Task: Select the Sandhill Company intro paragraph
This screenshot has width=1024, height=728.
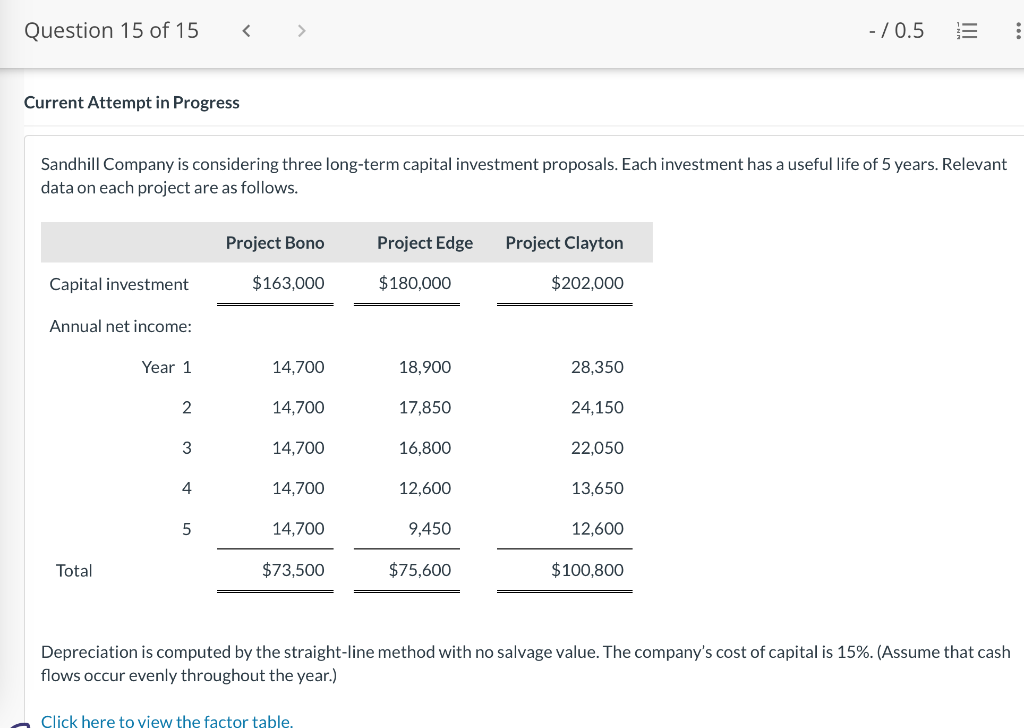Action: click(x=524, y=176)
